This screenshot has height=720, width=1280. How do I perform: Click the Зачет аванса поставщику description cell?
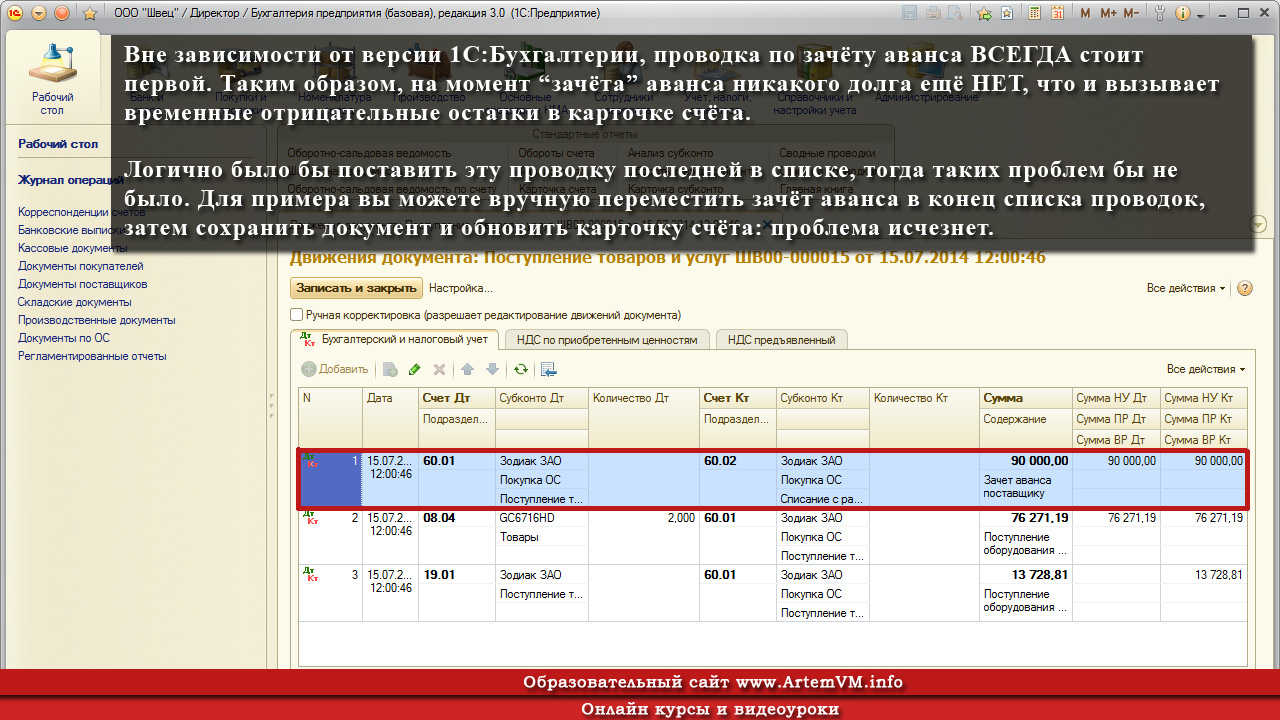(x=1026, y=486)
